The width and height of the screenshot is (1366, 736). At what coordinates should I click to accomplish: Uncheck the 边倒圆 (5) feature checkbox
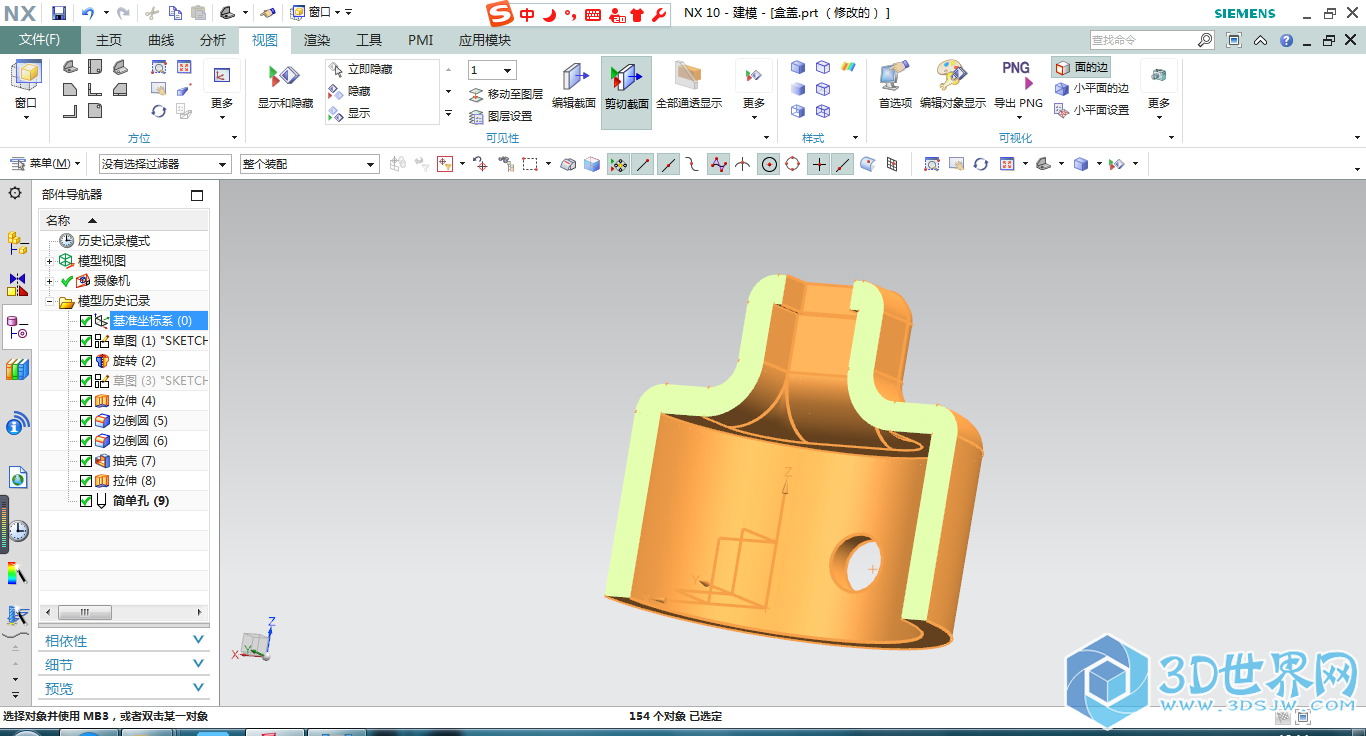pyautogui.click(x=85, y=421)
